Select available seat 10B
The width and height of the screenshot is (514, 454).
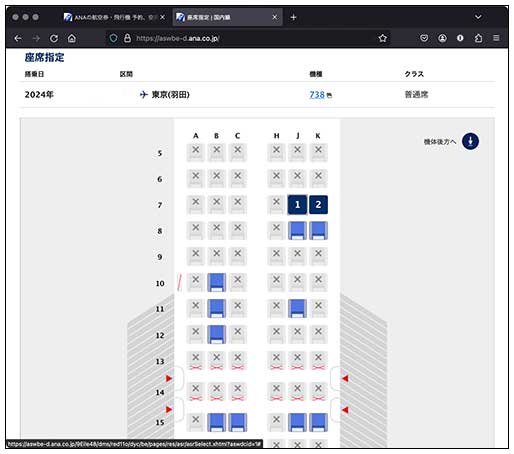217,282
